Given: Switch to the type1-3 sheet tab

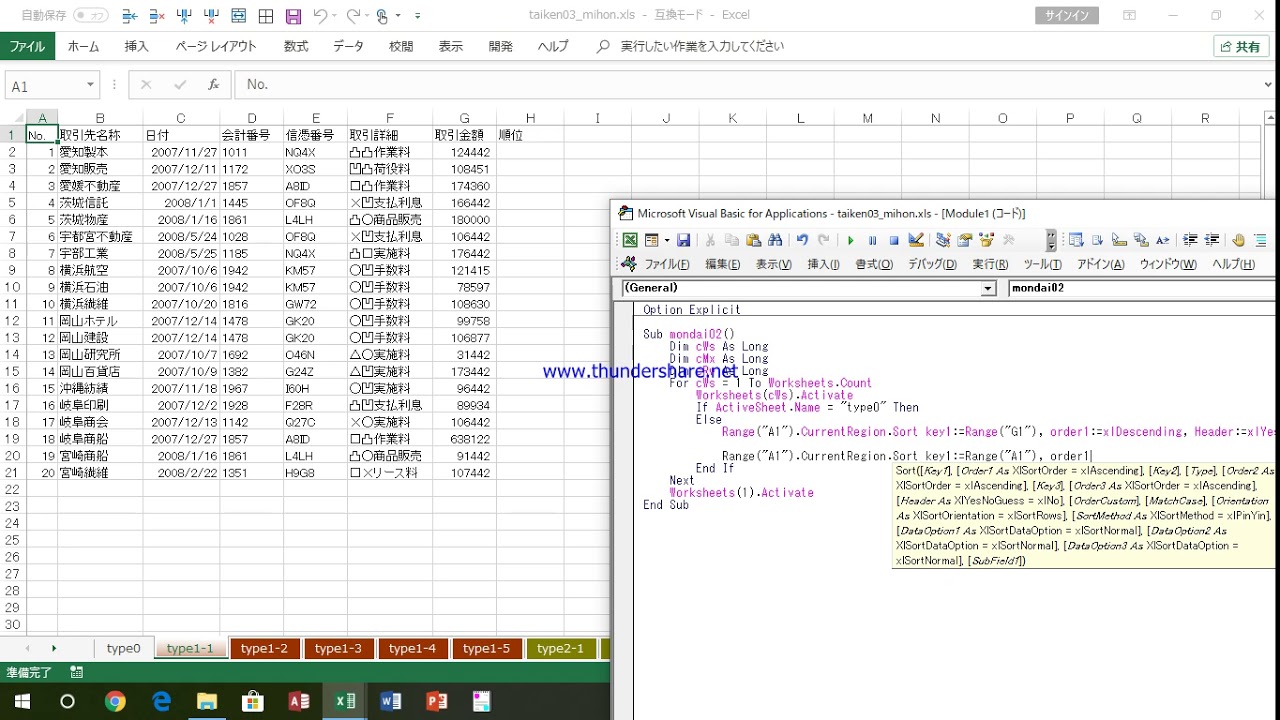Looking at the screenshot, I should pyautogui.click(x=338, y=648).
